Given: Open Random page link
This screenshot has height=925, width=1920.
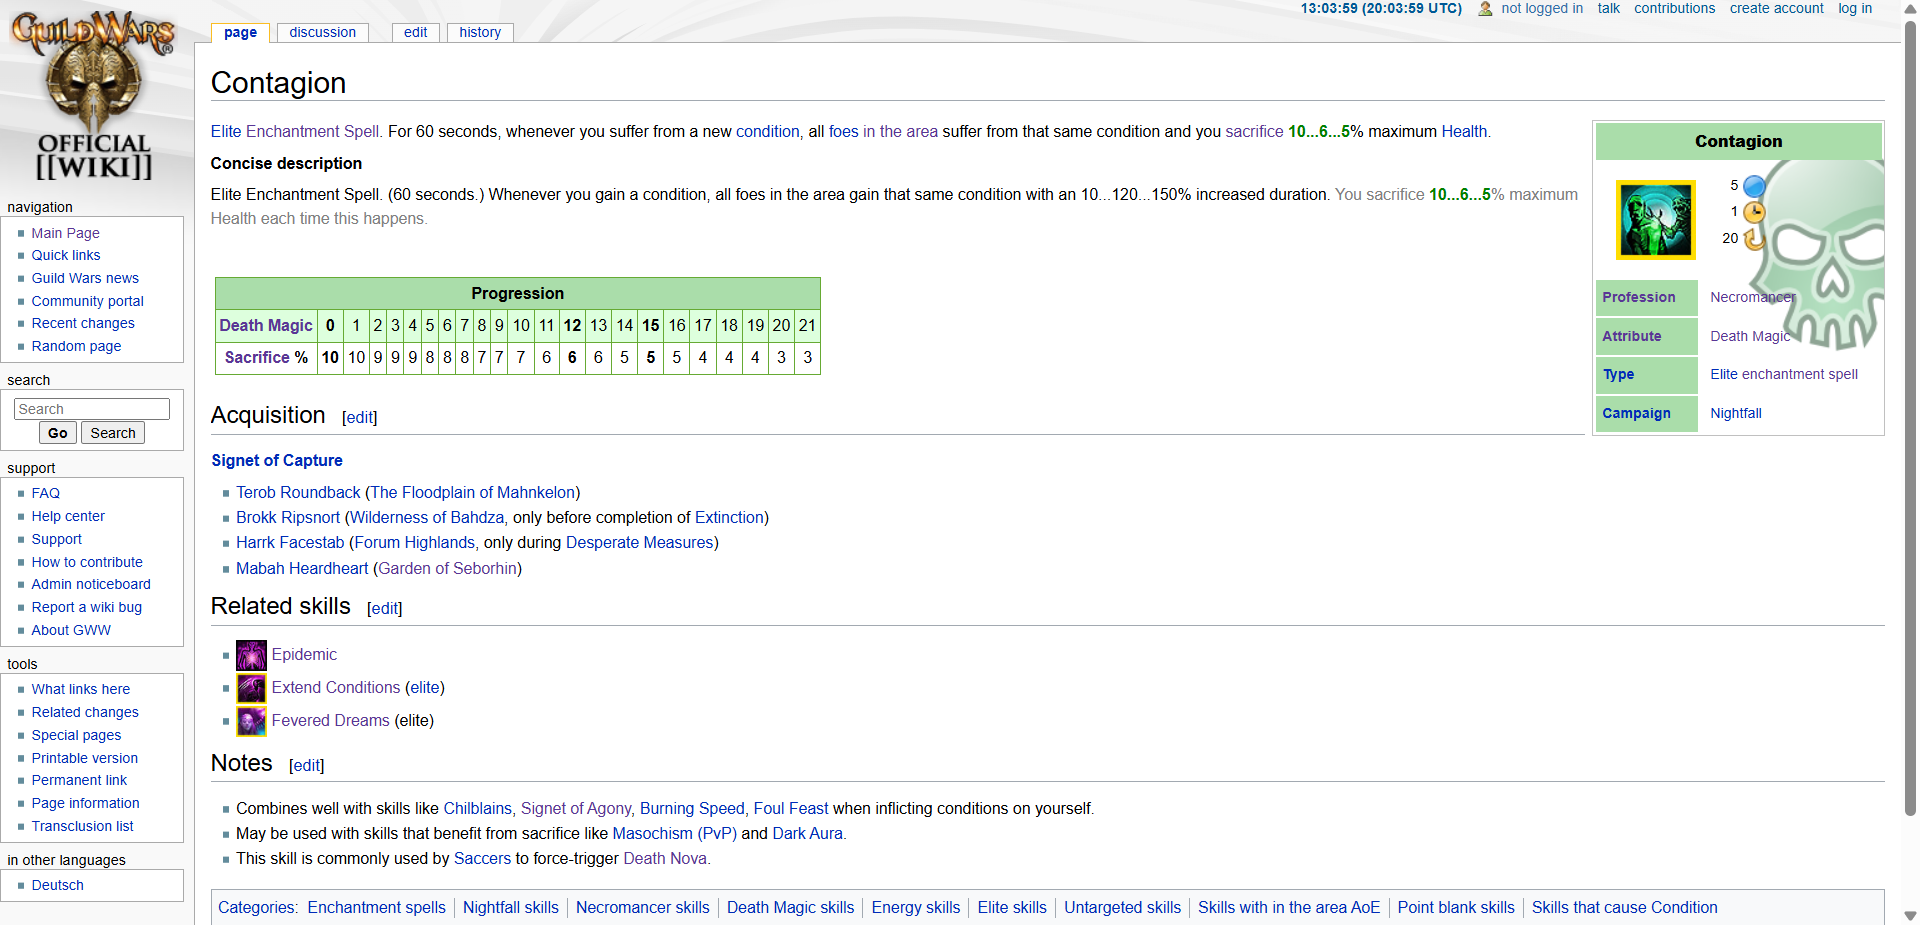Looking at the screenshot, I should (76, 346).
